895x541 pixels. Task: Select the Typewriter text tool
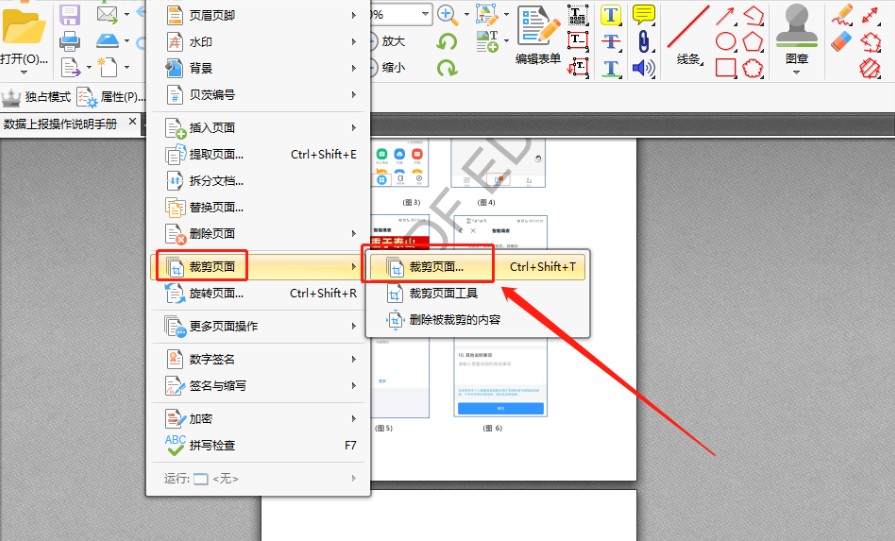click(578, 15)
